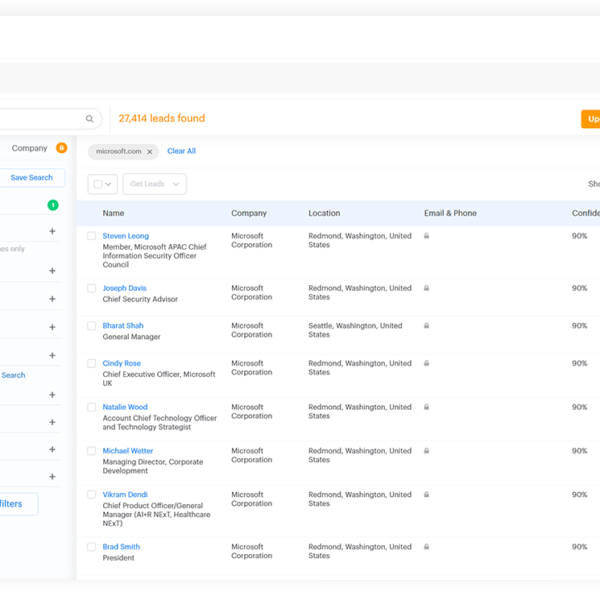Click the Location column header
Image resolution: width=600 pixels, height=600 pixels.
click(x=324, y=213)
